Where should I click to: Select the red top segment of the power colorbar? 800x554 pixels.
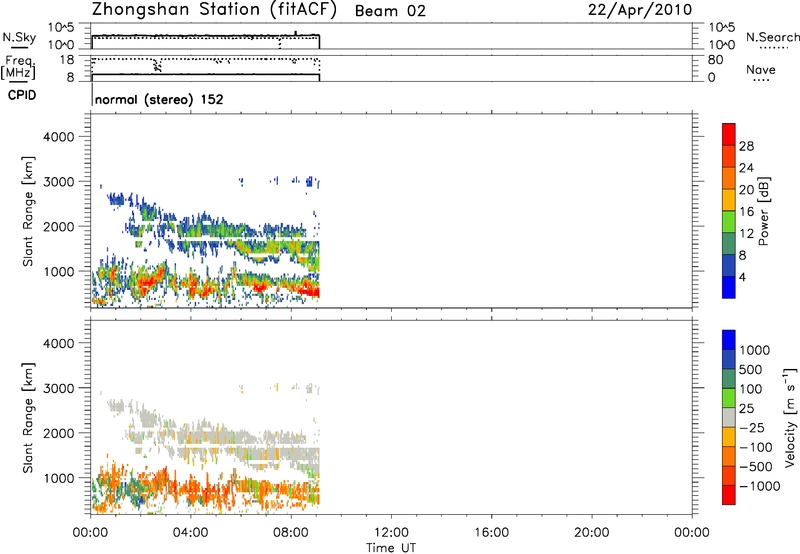coord(729,135)
